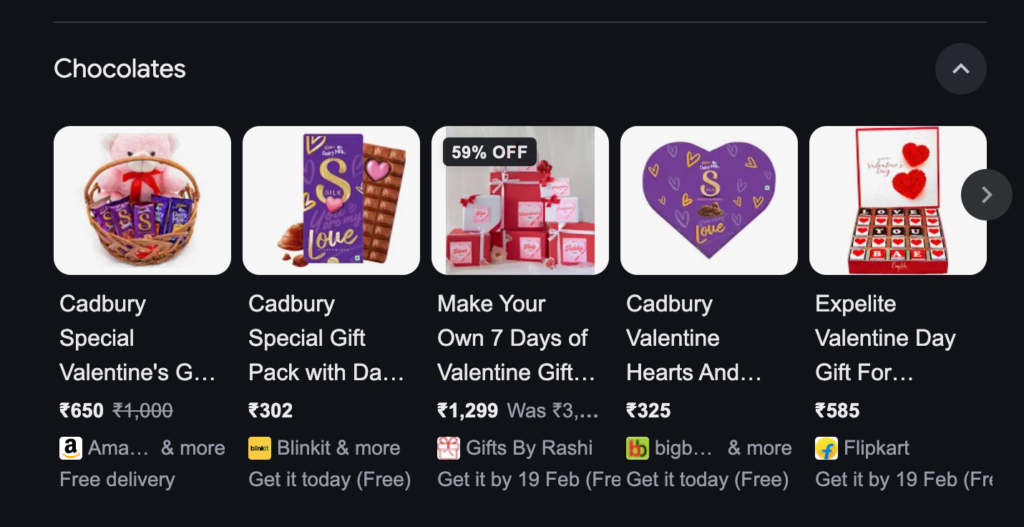Open Cadbury Special Valentine's G… title
The width and height of the screenshot is (1024, 527).
click(138, 338)
